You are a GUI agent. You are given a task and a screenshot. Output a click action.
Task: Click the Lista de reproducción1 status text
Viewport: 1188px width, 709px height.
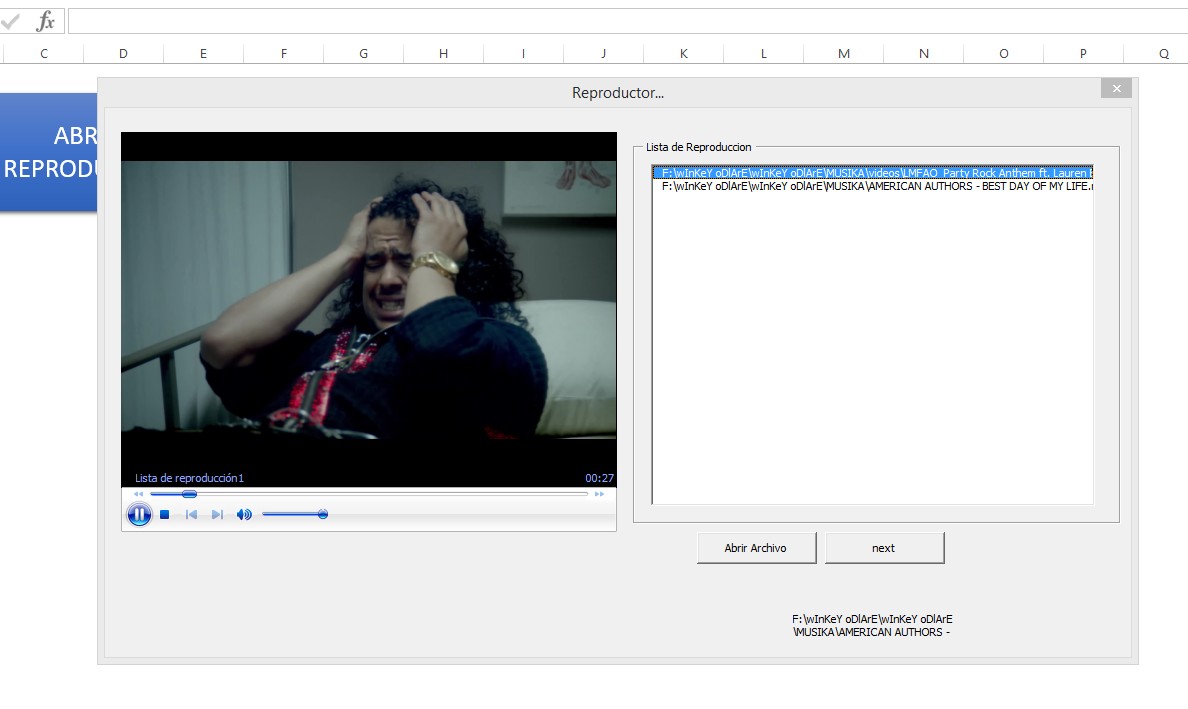click(189, 478)
